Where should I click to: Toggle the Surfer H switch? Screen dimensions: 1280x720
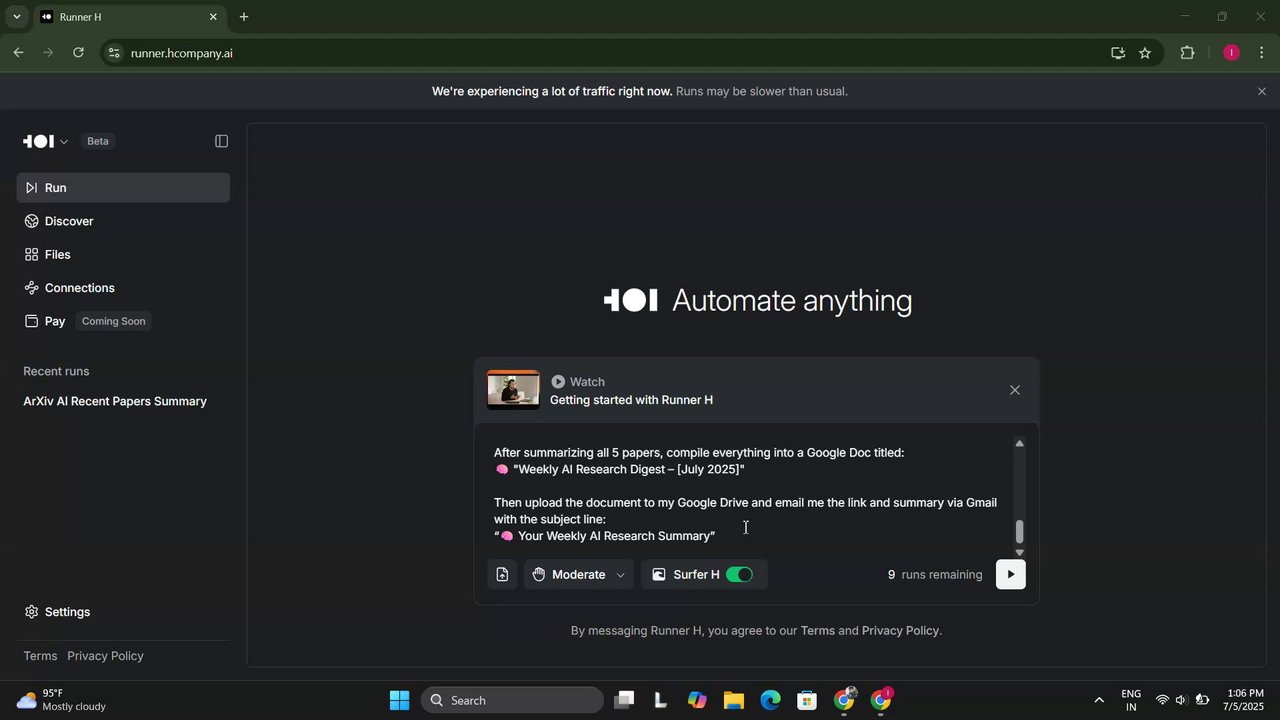tap(739, 575)
